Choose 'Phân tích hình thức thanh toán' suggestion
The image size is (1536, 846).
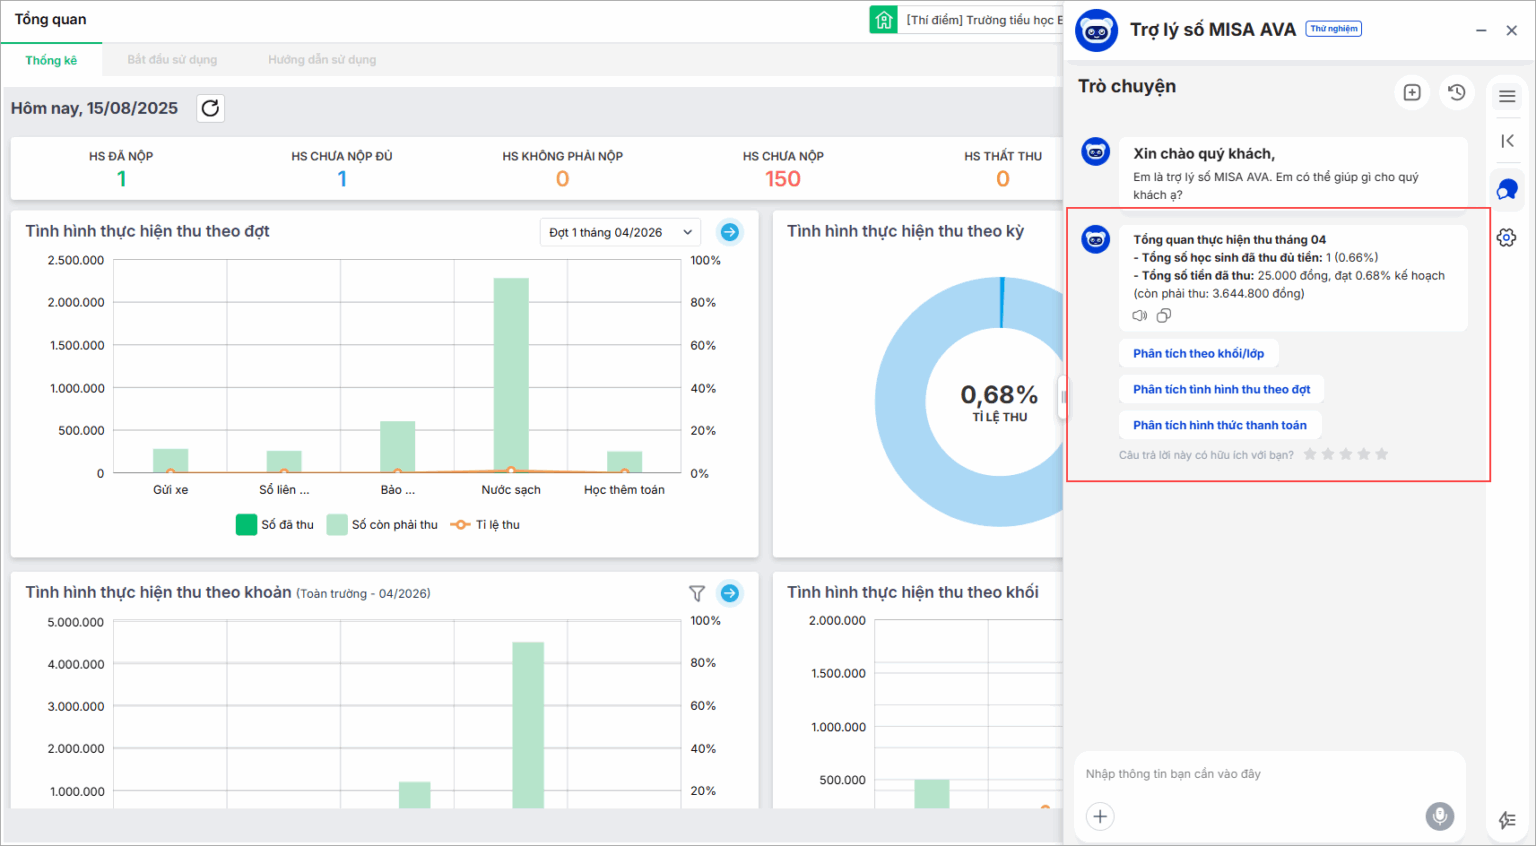[1219, 425]
